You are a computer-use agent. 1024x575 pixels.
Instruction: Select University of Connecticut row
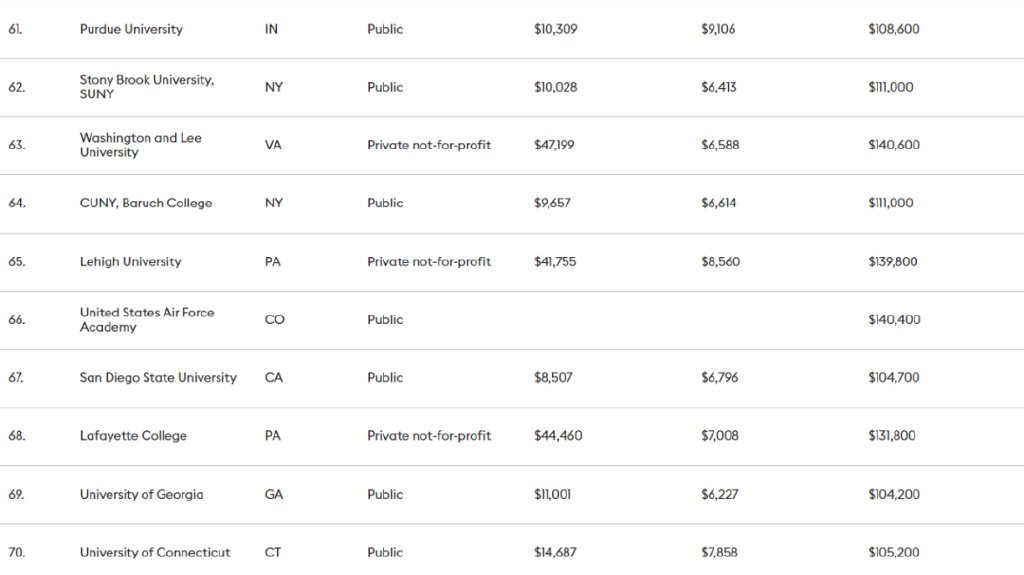point(155,552)
